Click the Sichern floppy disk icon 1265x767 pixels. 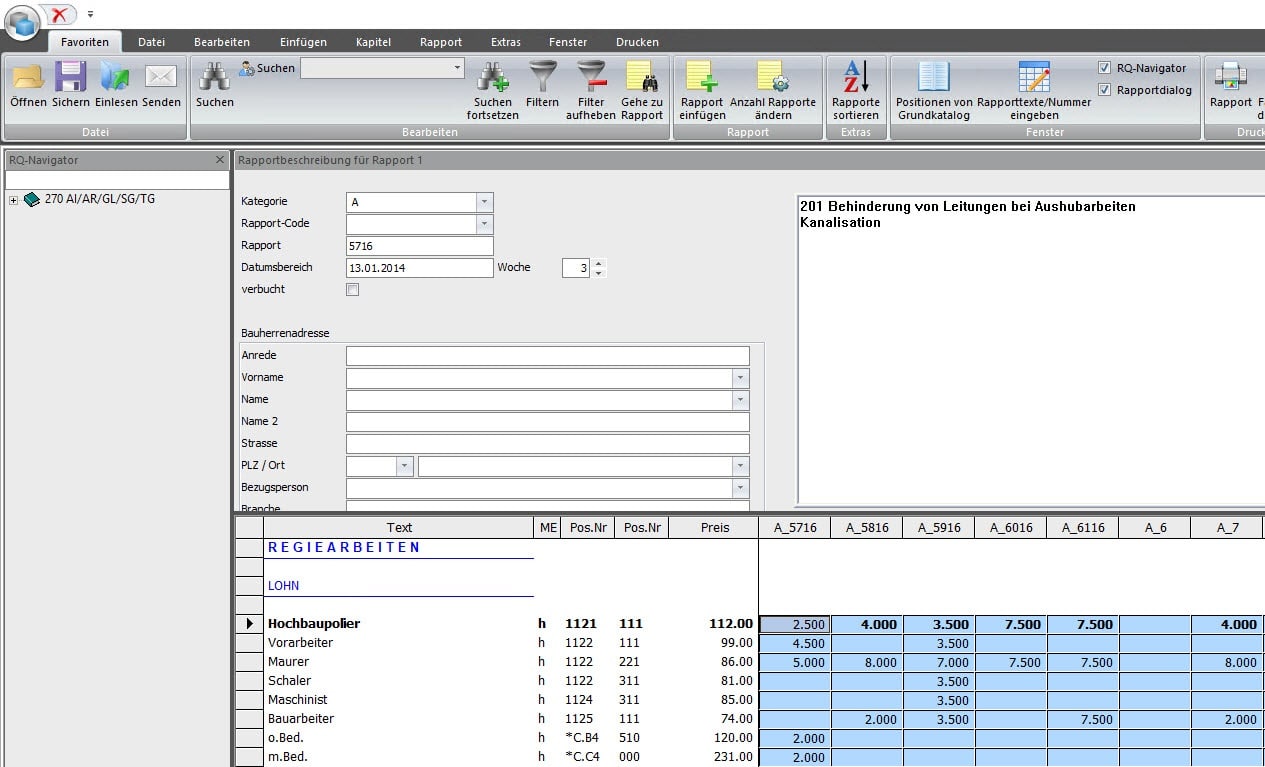pos(71,77)
